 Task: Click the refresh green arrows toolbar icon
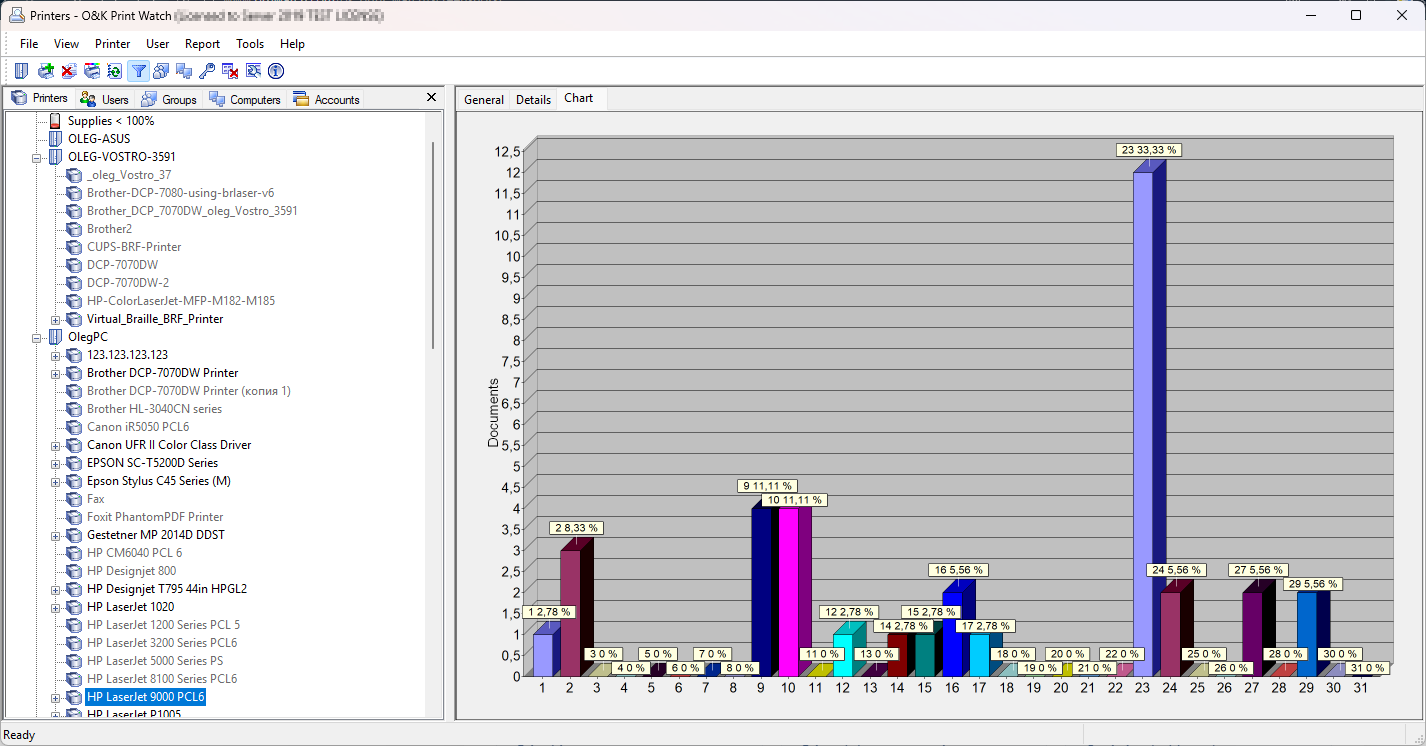click(115, 71)
